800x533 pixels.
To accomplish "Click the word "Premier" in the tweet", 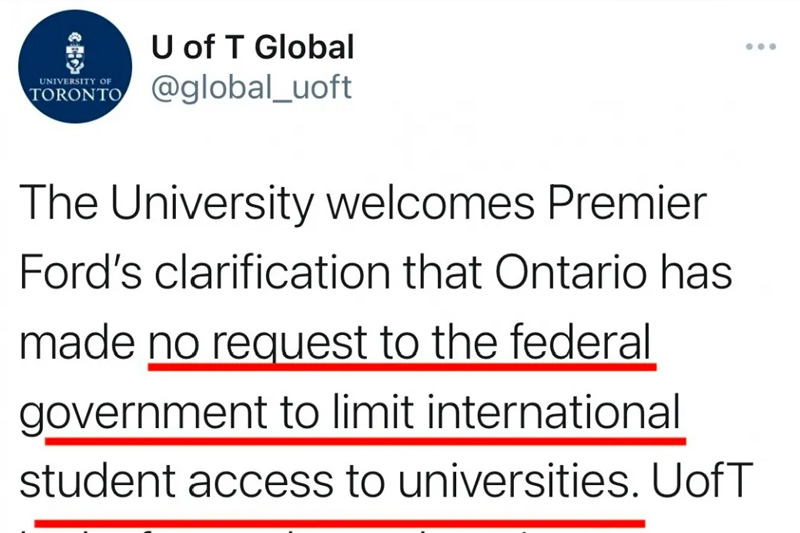I will click(628, 202).
